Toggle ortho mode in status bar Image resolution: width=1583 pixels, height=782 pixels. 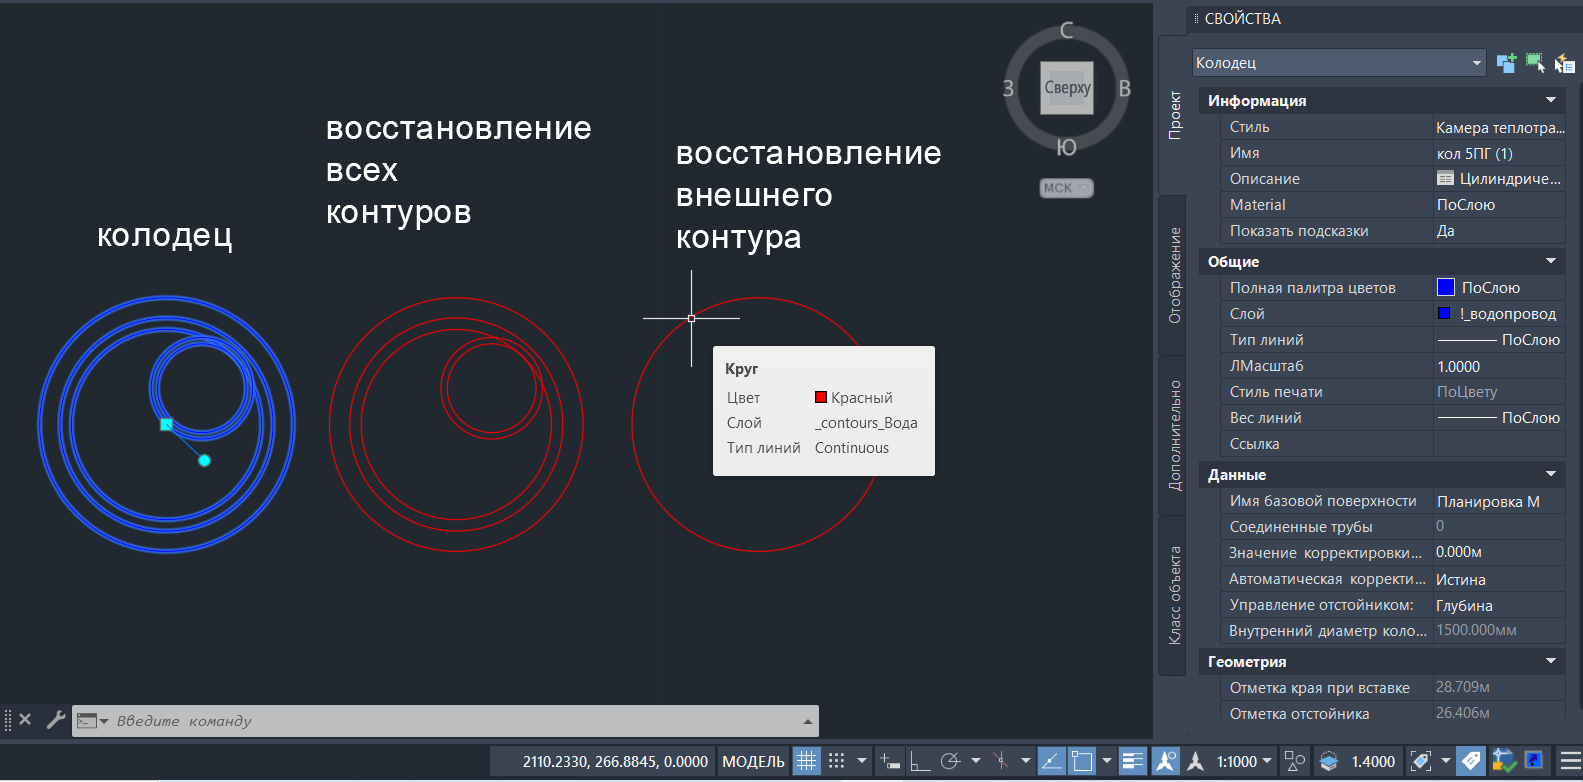click(x=919, y=762)
